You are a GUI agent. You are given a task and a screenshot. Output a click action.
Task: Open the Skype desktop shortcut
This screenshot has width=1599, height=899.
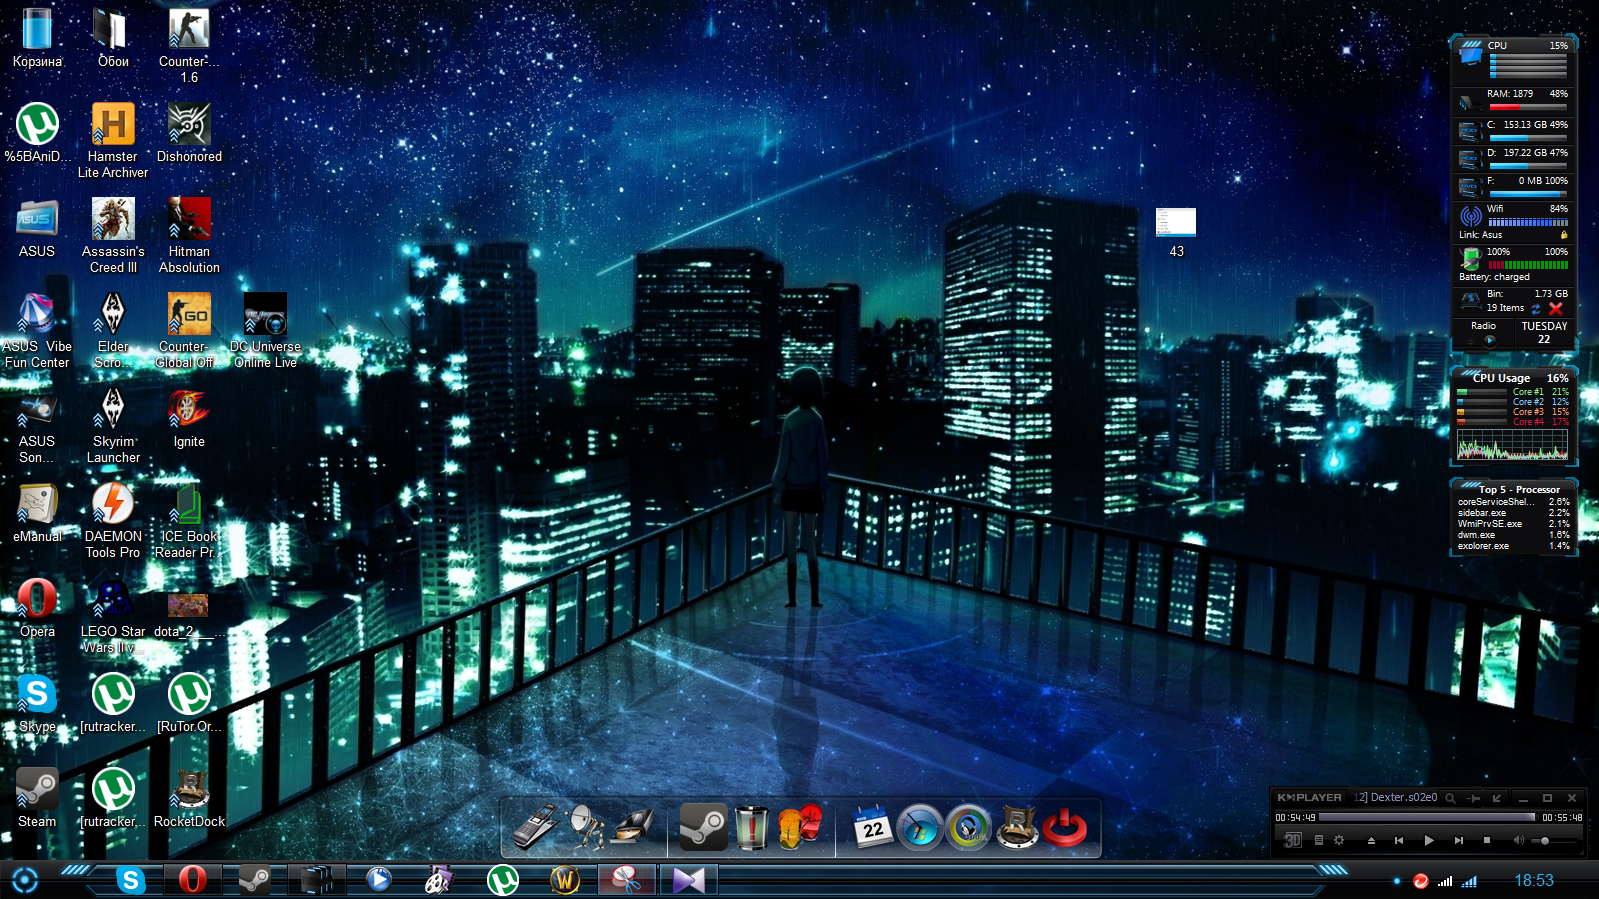pyautogui.click(x=37, y=703)
